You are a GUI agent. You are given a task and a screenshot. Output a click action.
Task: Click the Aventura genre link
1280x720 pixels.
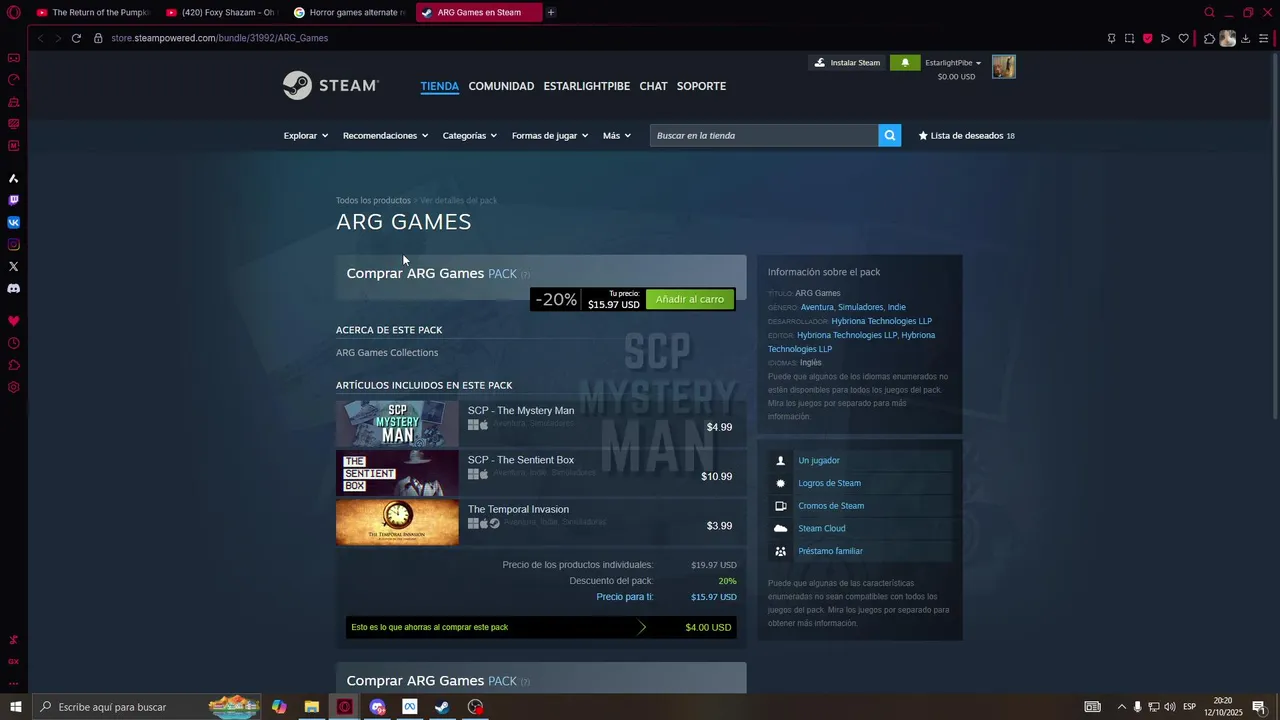point(817,307)
